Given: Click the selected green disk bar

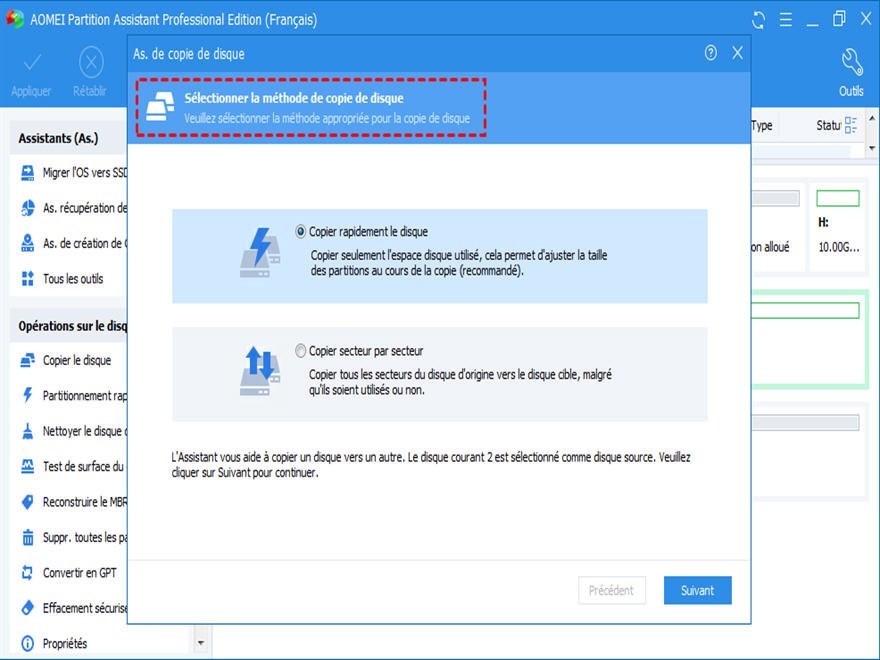Looking at the screenshot, I should tap(805, 310).
